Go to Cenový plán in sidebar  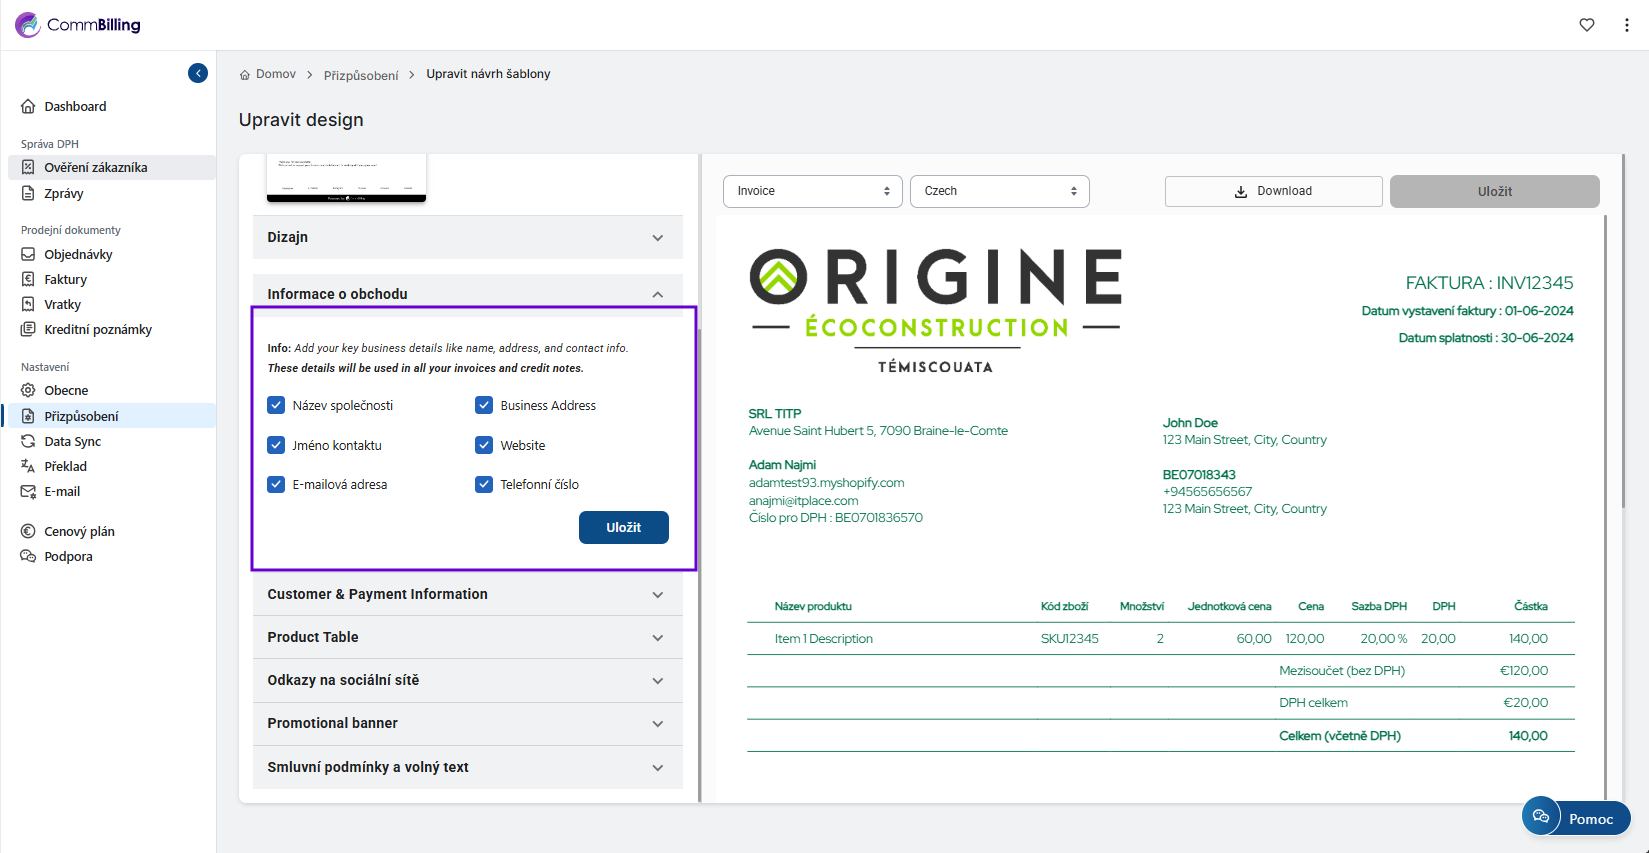point(79,531)
